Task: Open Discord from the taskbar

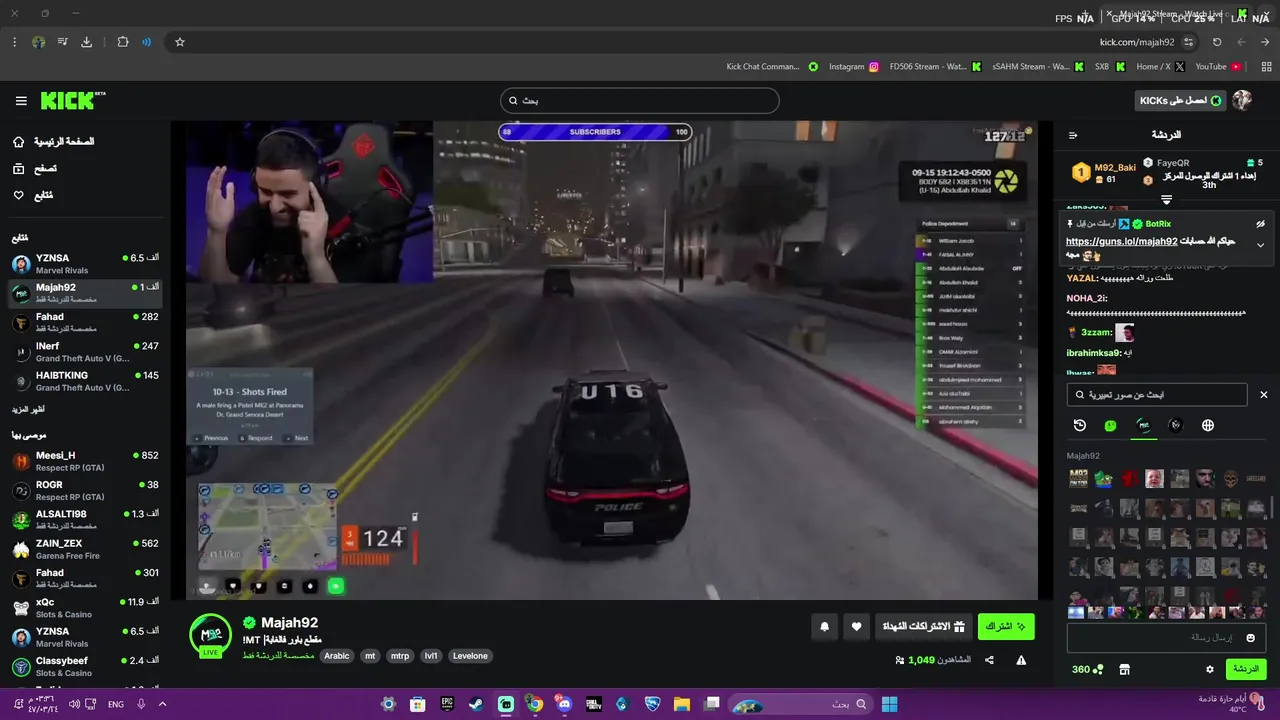Action: [x=564, y=704]
